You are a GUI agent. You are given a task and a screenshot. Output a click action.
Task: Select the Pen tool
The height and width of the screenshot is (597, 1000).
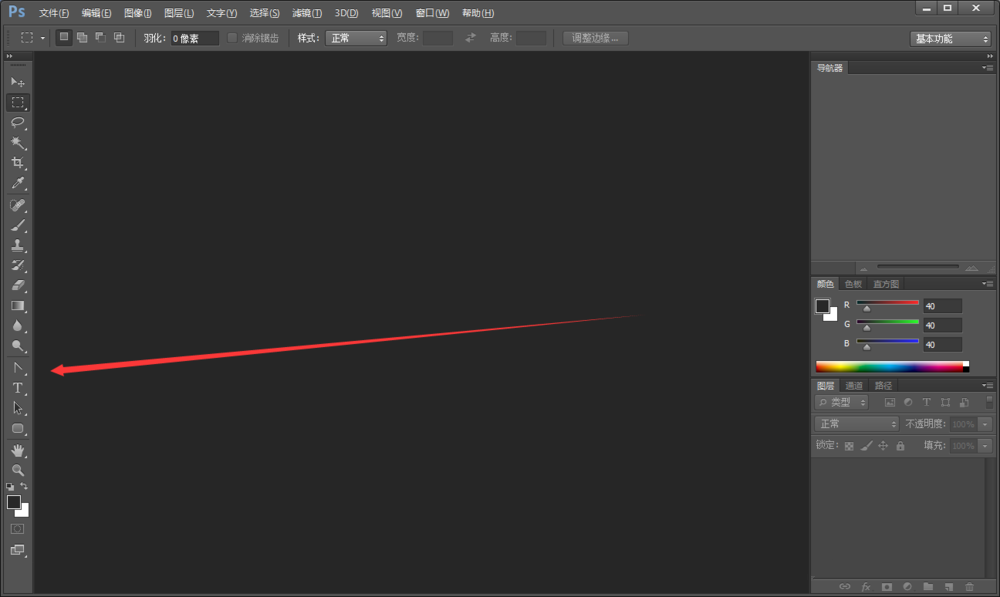click(x=18, y=368)
